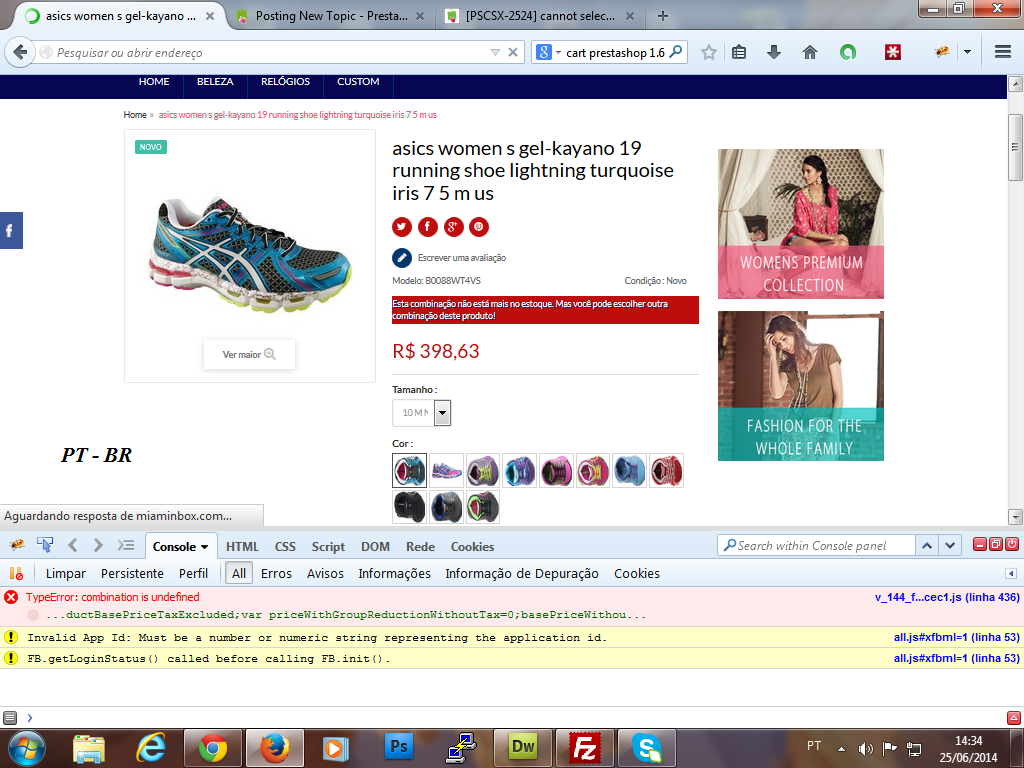Click the Search within Console panel field
This screenshot has width=1024, height=768.
(816, 545)
